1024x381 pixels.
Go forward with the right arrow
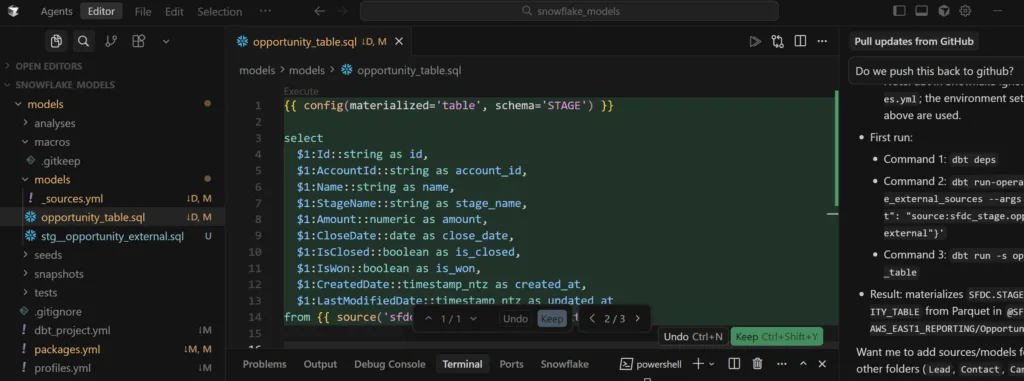pos(343,11)
